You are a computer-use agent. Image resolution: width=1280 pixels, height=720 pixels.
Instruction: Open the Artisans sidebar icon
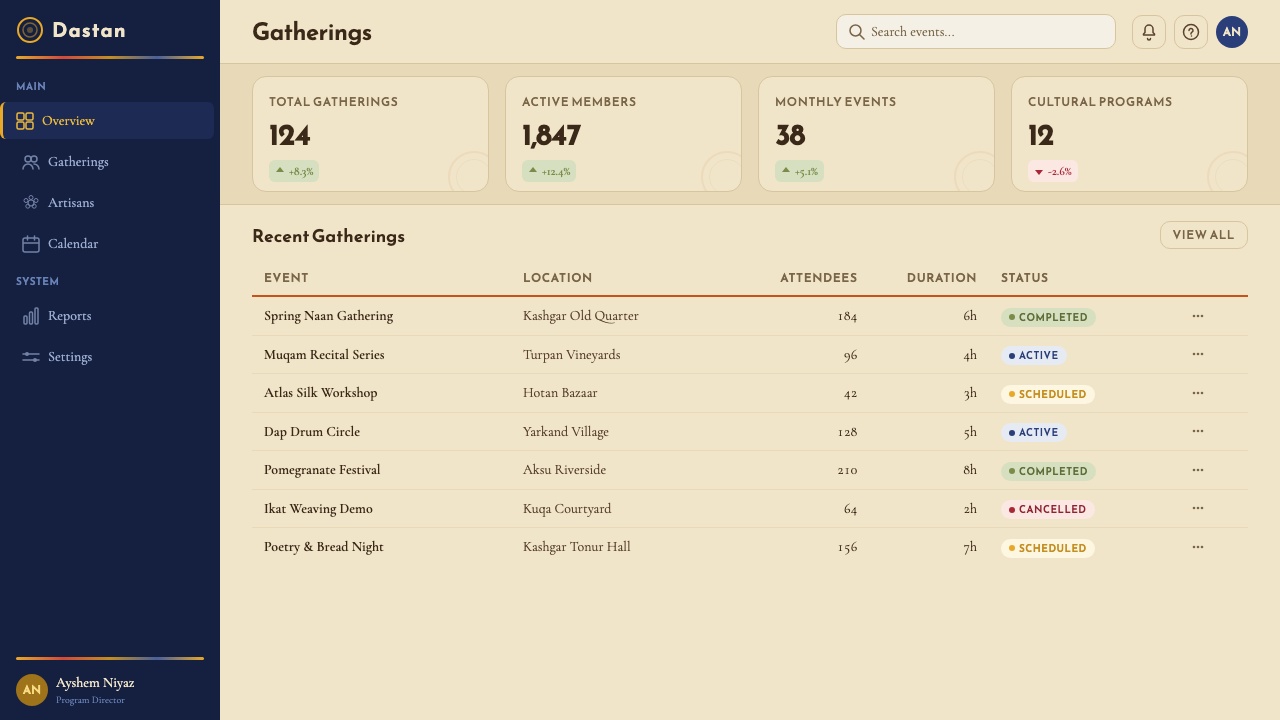(x=31, y=203)
